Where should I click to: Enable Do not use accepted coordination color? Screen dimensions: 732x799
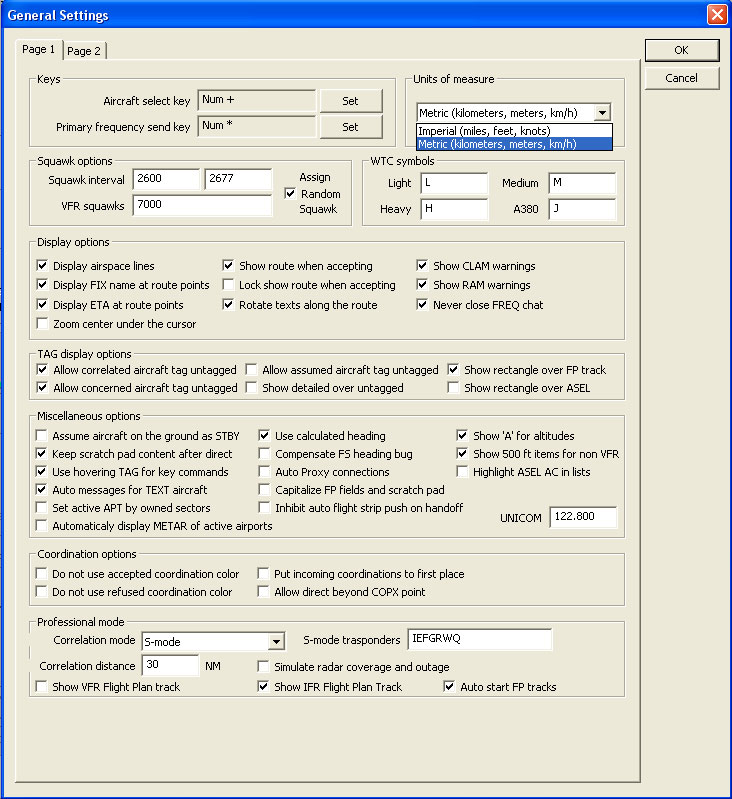(x=41, y=574)
